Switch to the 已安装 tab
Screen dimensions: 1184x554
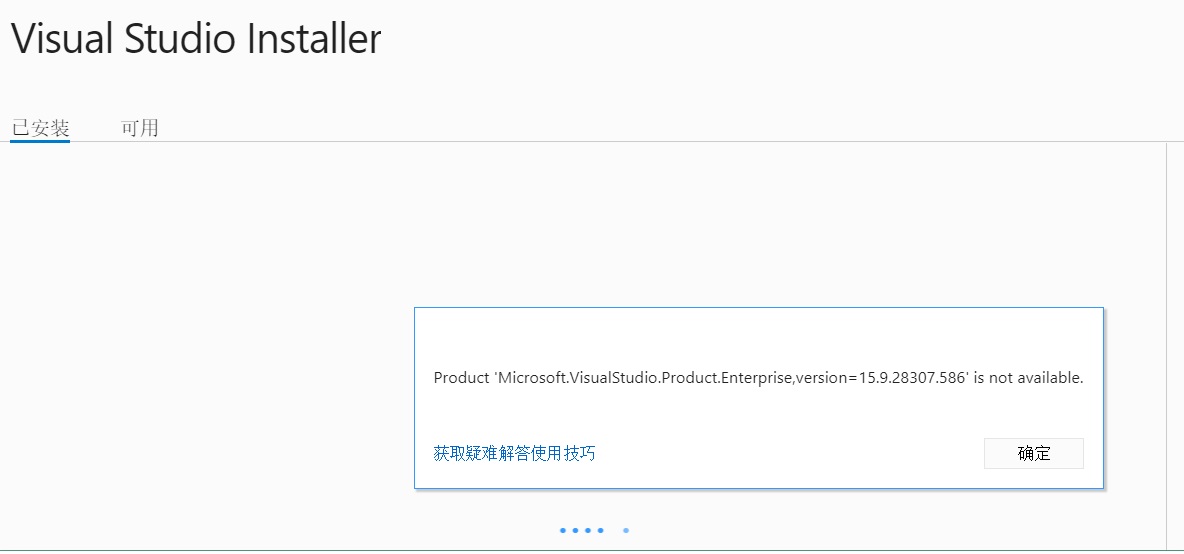tap(40, 128)
